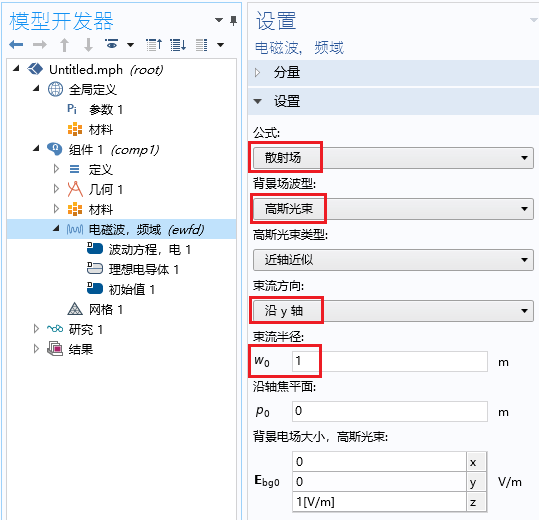Click the Ebg0 y component field
This screenshot has width=539, height=520.
click(x=380, y=482)
